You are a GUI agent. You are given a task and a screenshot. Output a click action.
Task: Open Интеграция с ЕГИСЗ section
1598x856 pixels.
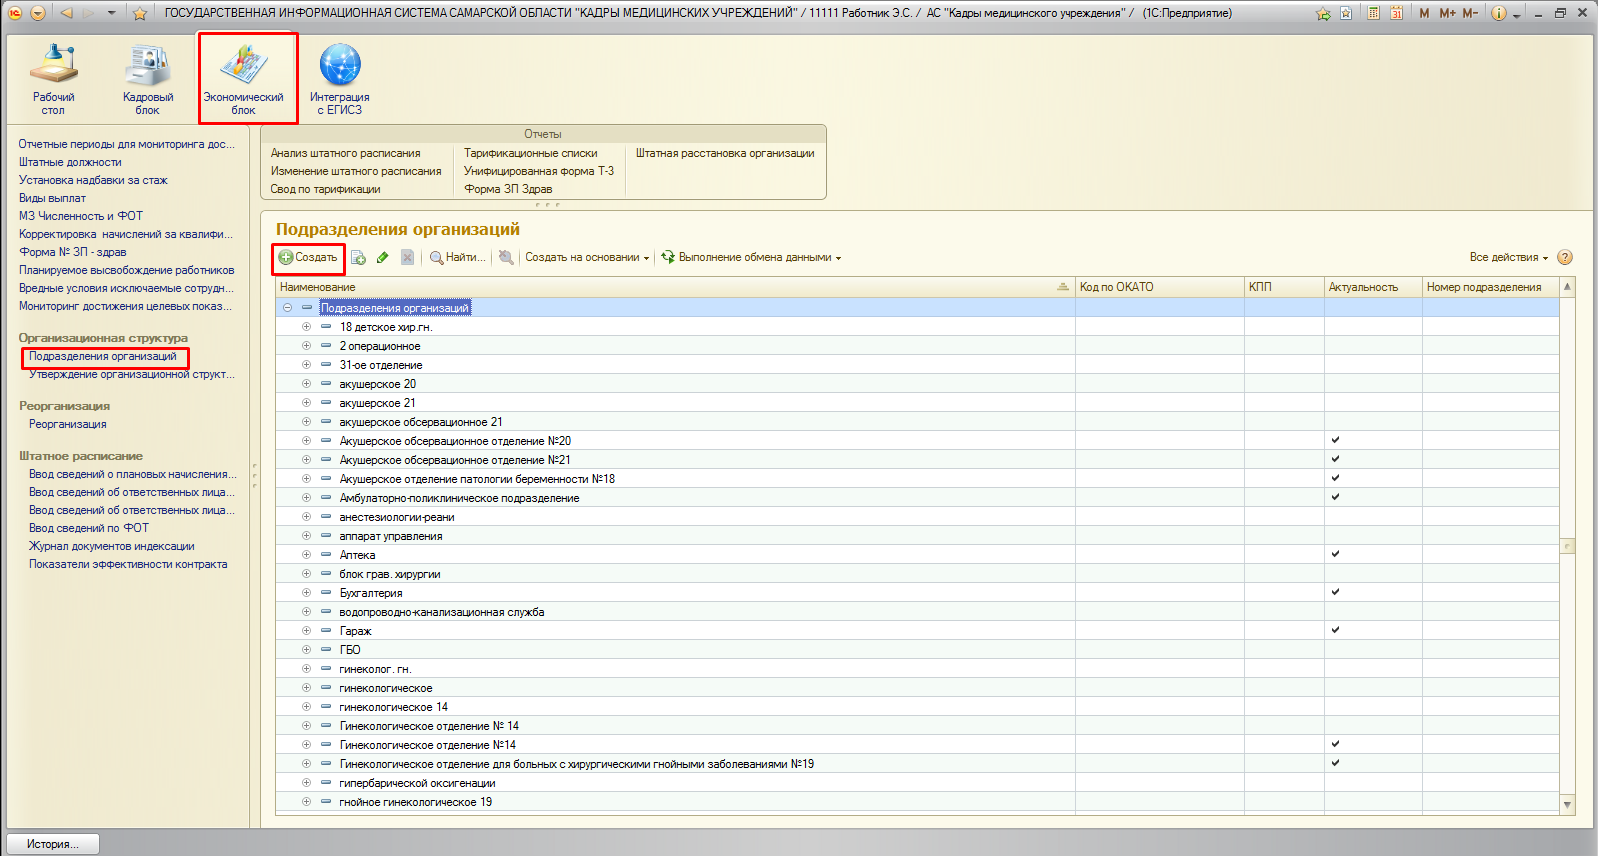tap(339, 78)
